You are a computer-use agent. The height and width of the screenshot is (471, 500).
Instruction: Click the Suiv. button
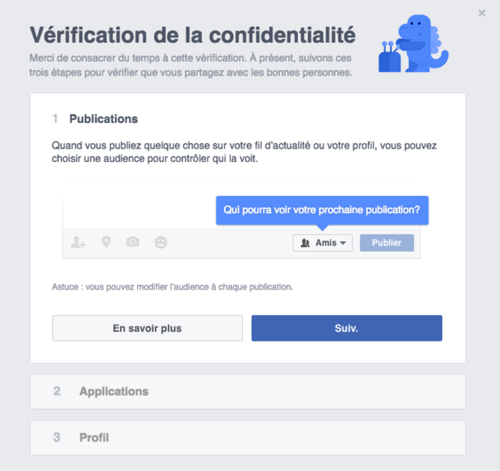[347, 328]
